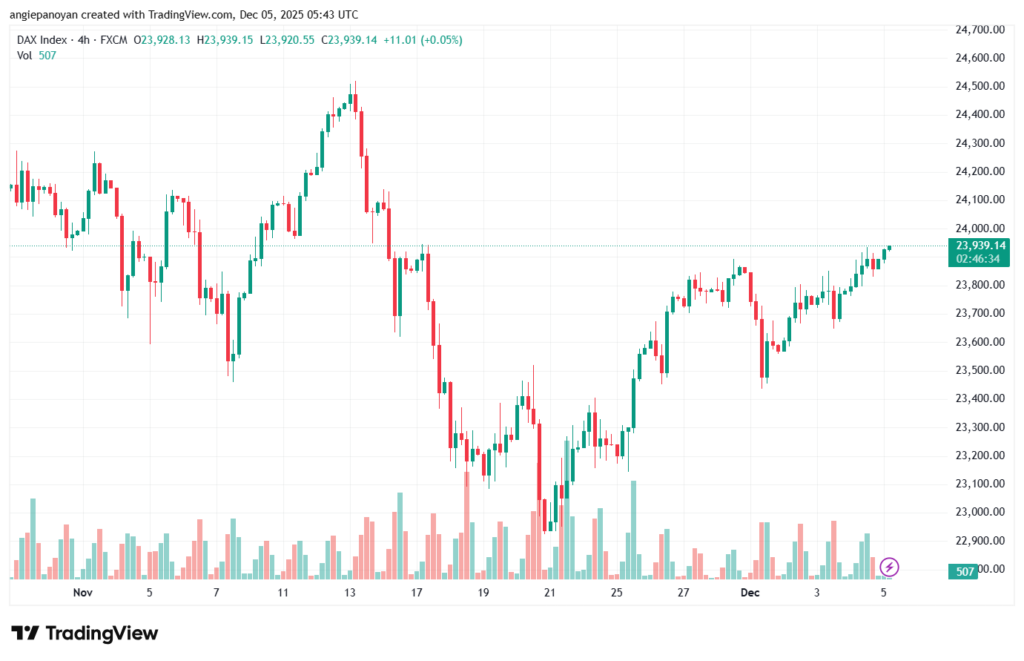Click the 24,700.00 price scale label
Screen dimensions: 1024x661
[x=980, y=30]
